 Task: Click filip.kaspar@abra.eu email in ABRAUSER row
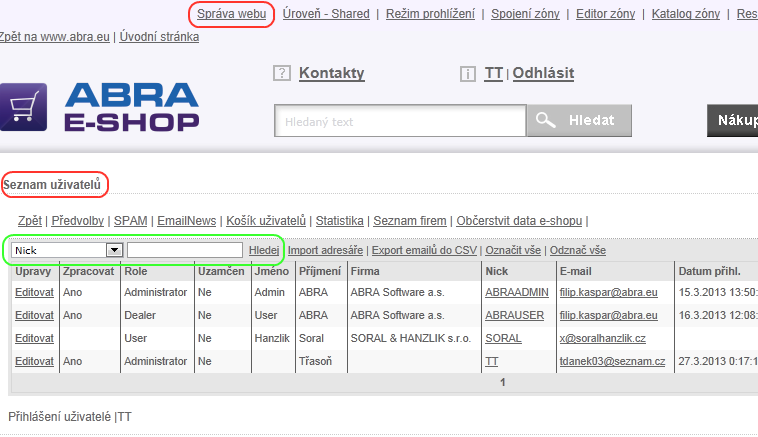click(x=609, y=315)
